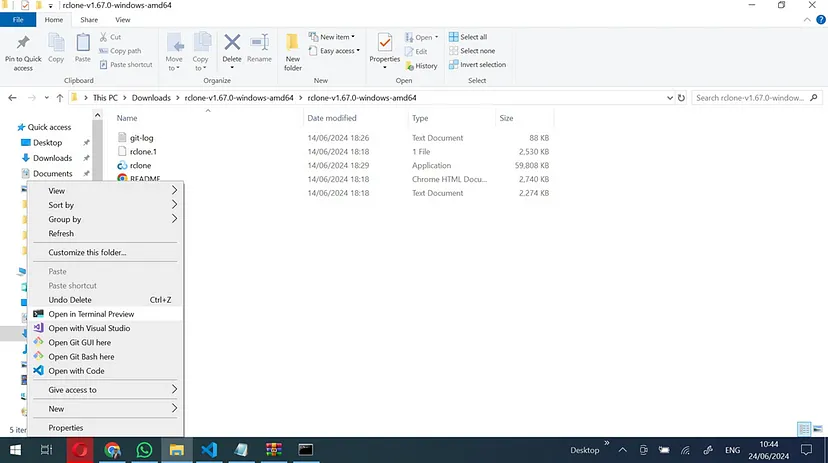Open Google Chrome from the taskbar

point(112,450)
